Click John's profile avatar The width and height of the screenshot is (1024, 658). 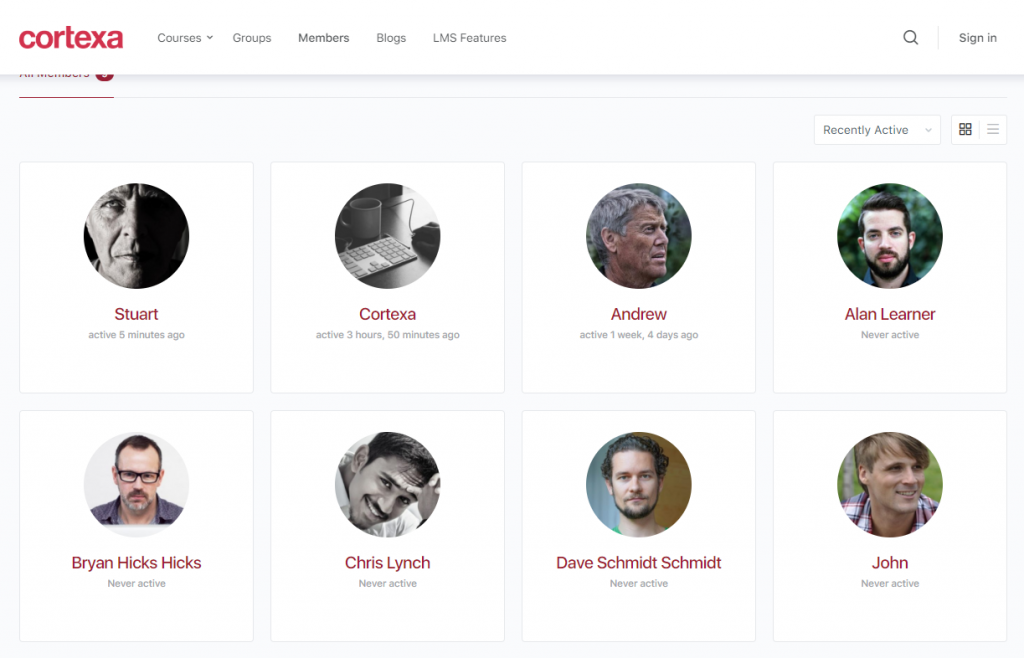click(890, 485)
